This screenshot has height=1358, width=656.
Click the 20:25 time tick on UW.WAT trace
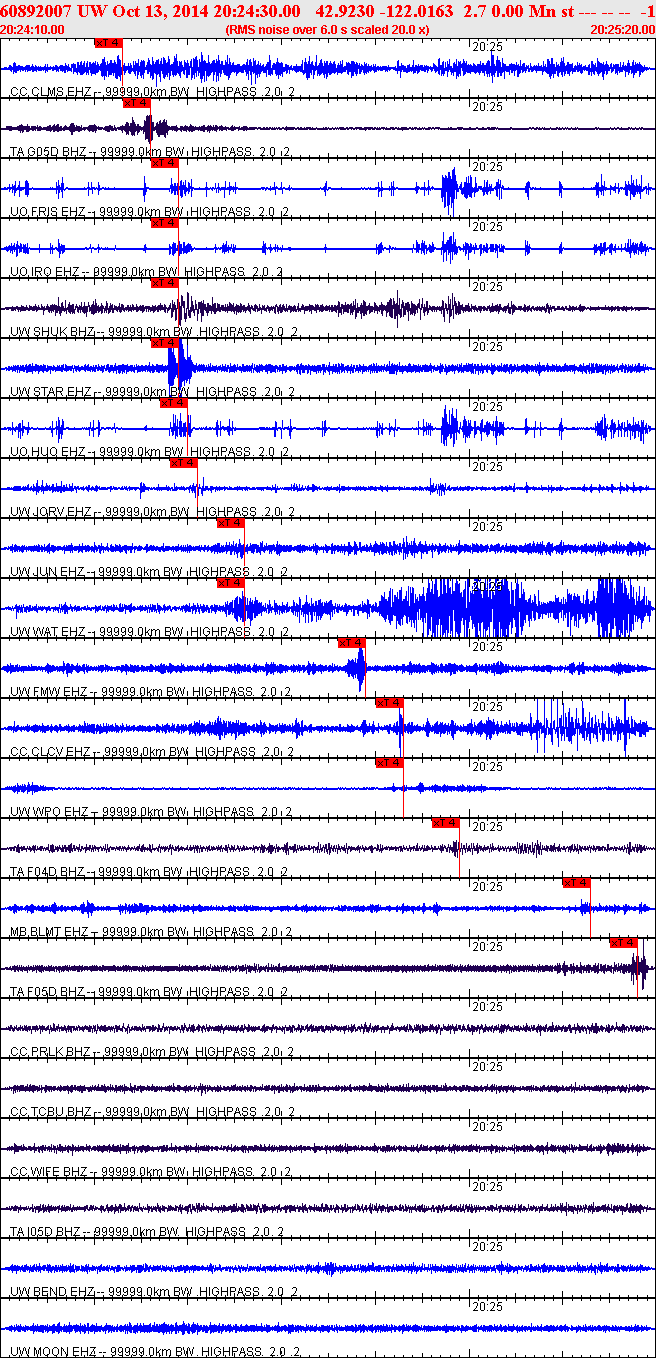coord(487,586)
